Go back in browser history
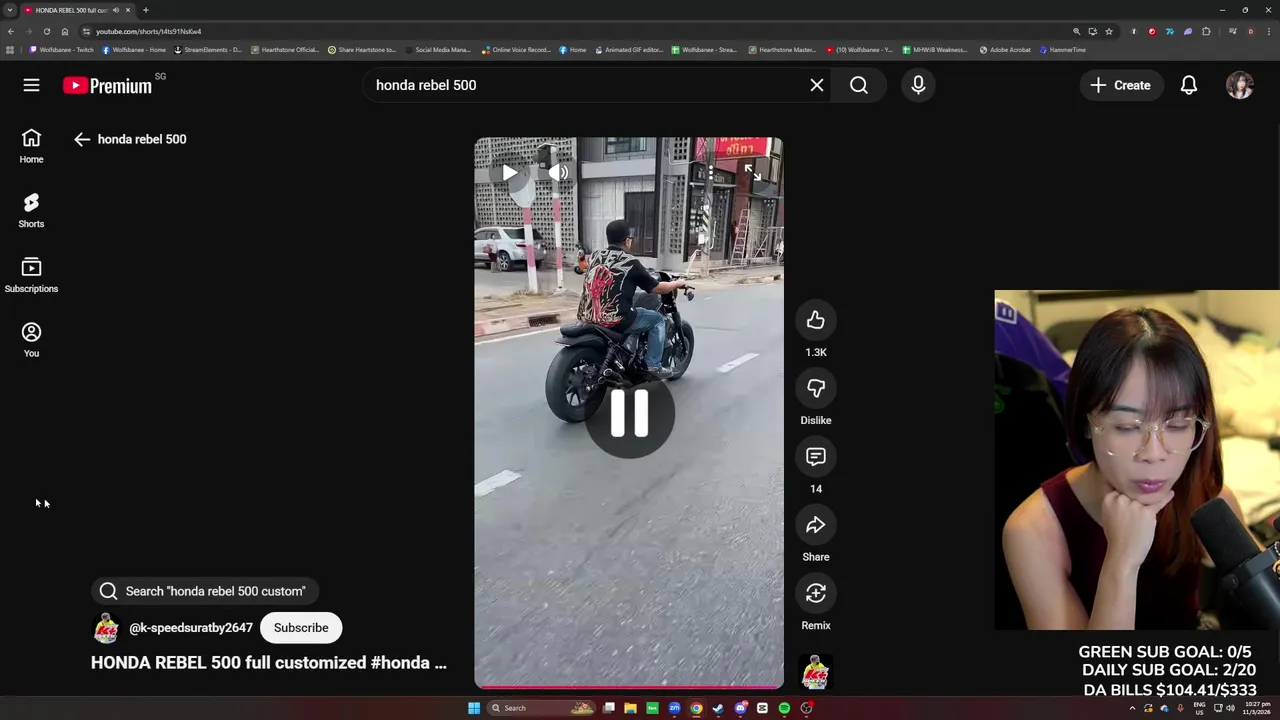Viewport: 1280px width, 720px height. 11,31
